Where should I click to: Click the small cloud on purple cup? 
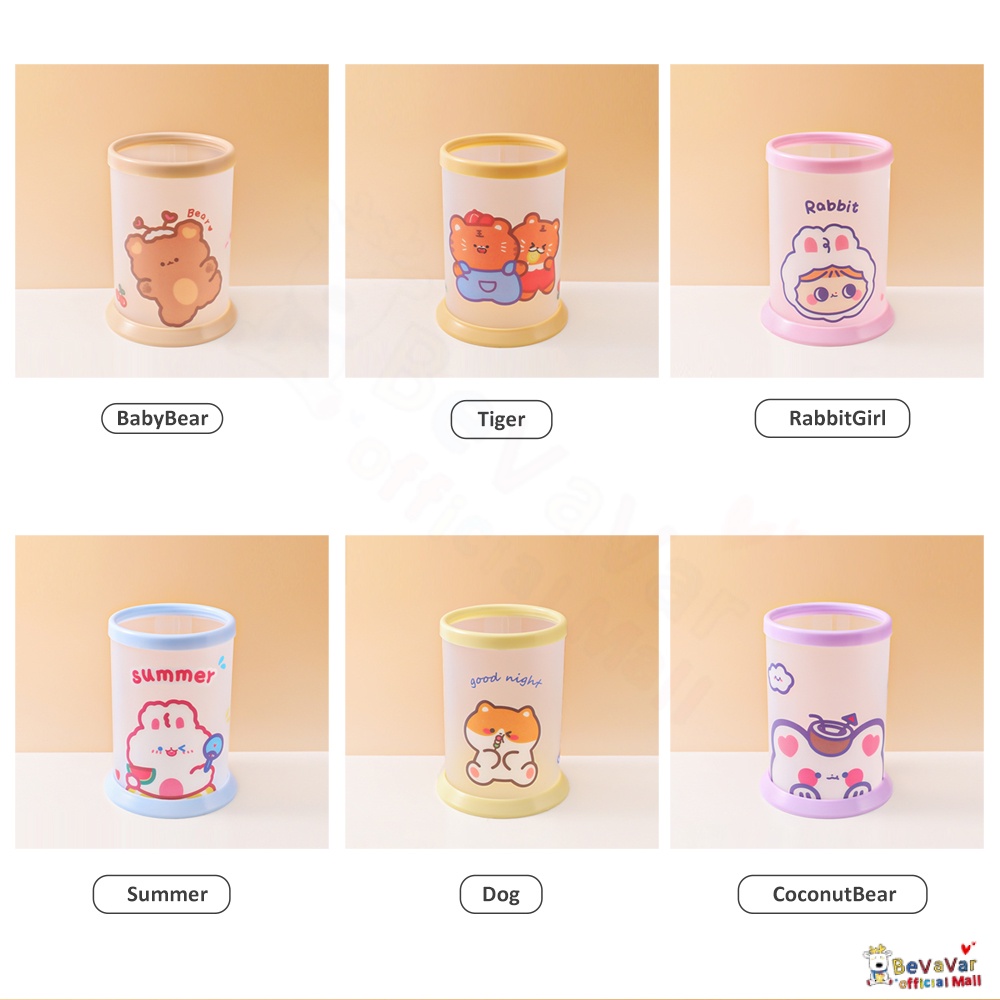point(781,678)
